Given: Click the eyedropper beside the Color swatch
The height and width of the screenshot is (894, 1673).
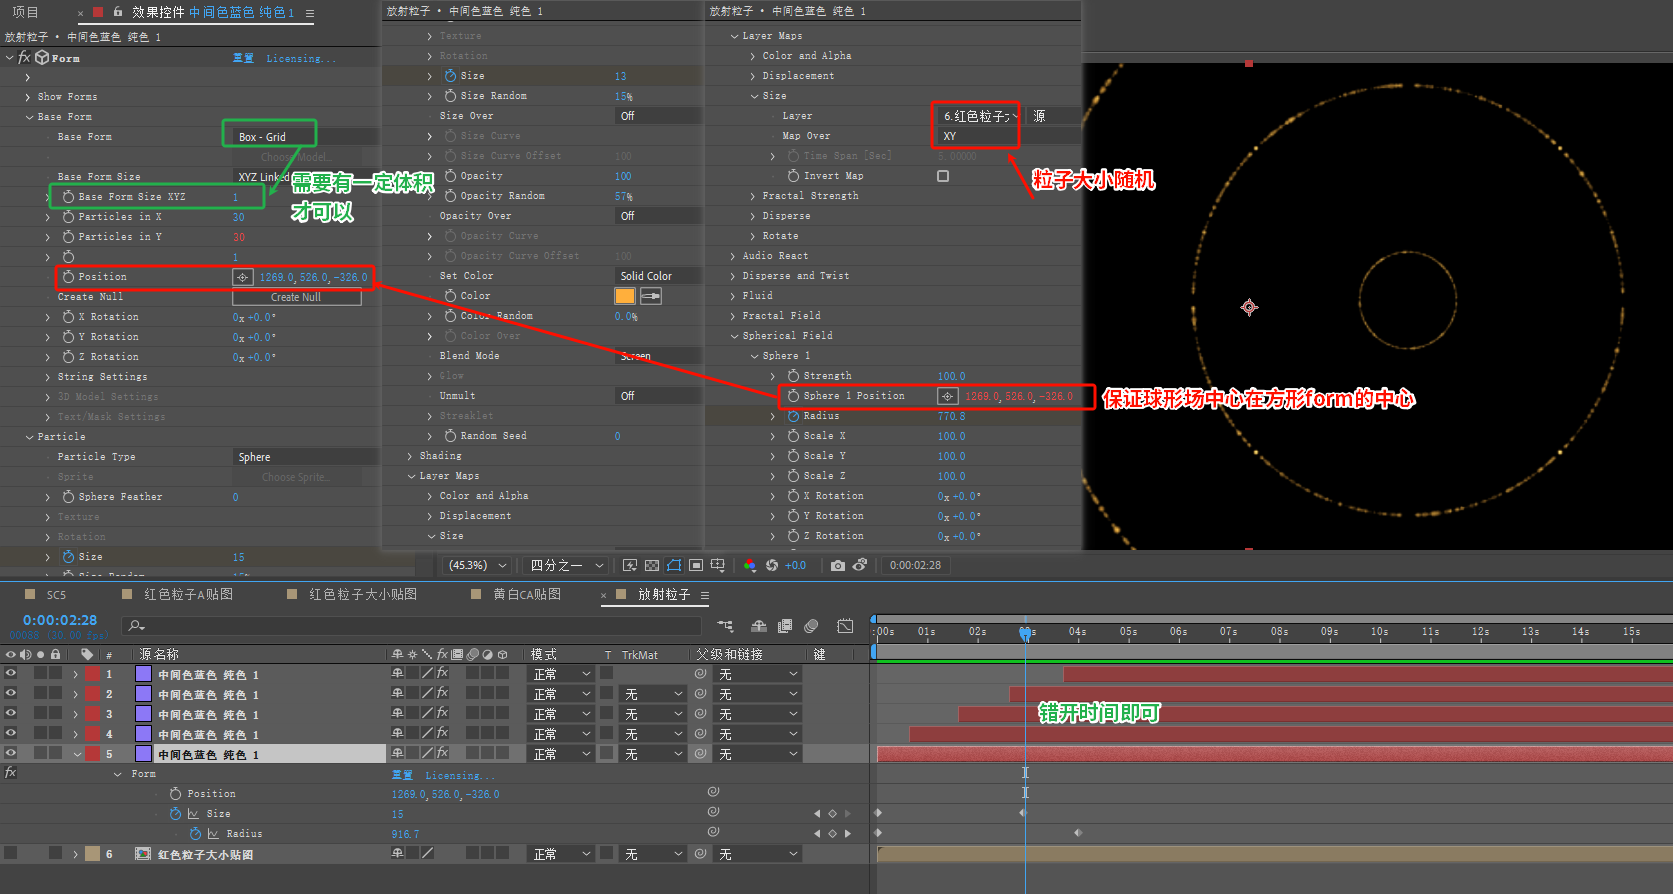Looking at the screenshot, I should (x=651, y=296).
